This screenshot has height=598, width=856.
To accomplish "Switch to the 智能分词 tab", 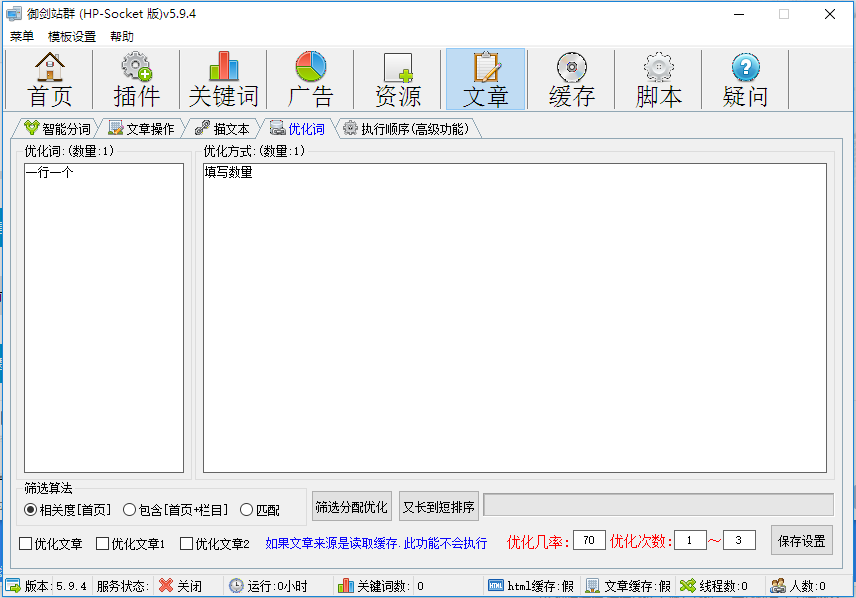I will (x=57, y=129).
